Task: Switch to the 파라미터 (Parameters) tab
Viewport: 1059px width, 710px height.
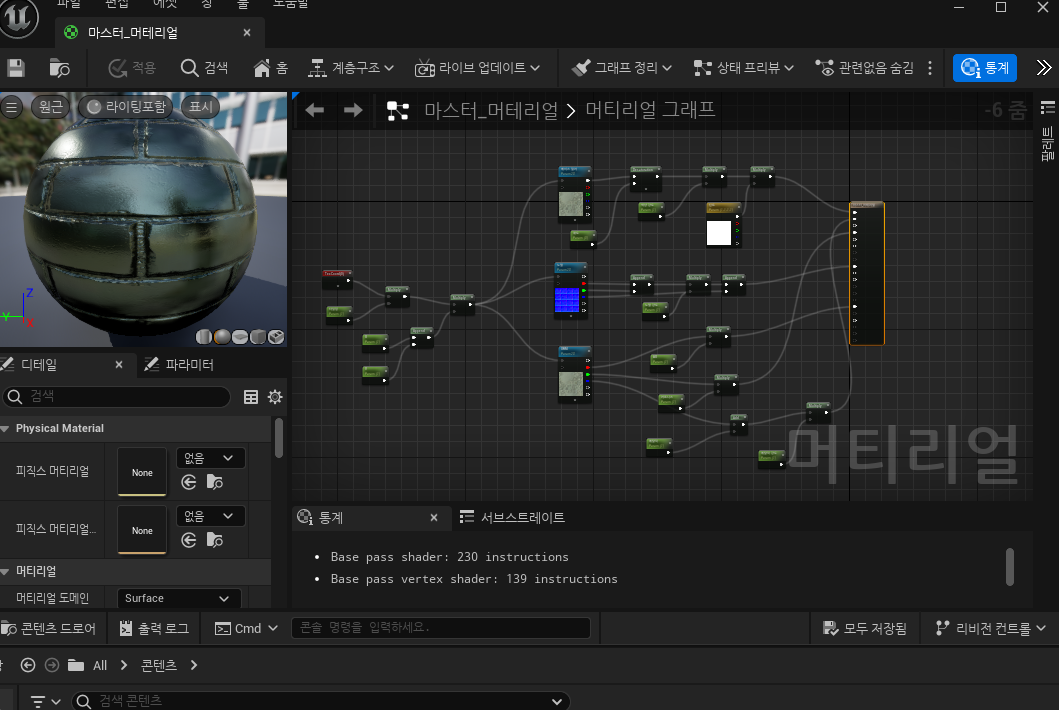Action: [x=180, y=365]
